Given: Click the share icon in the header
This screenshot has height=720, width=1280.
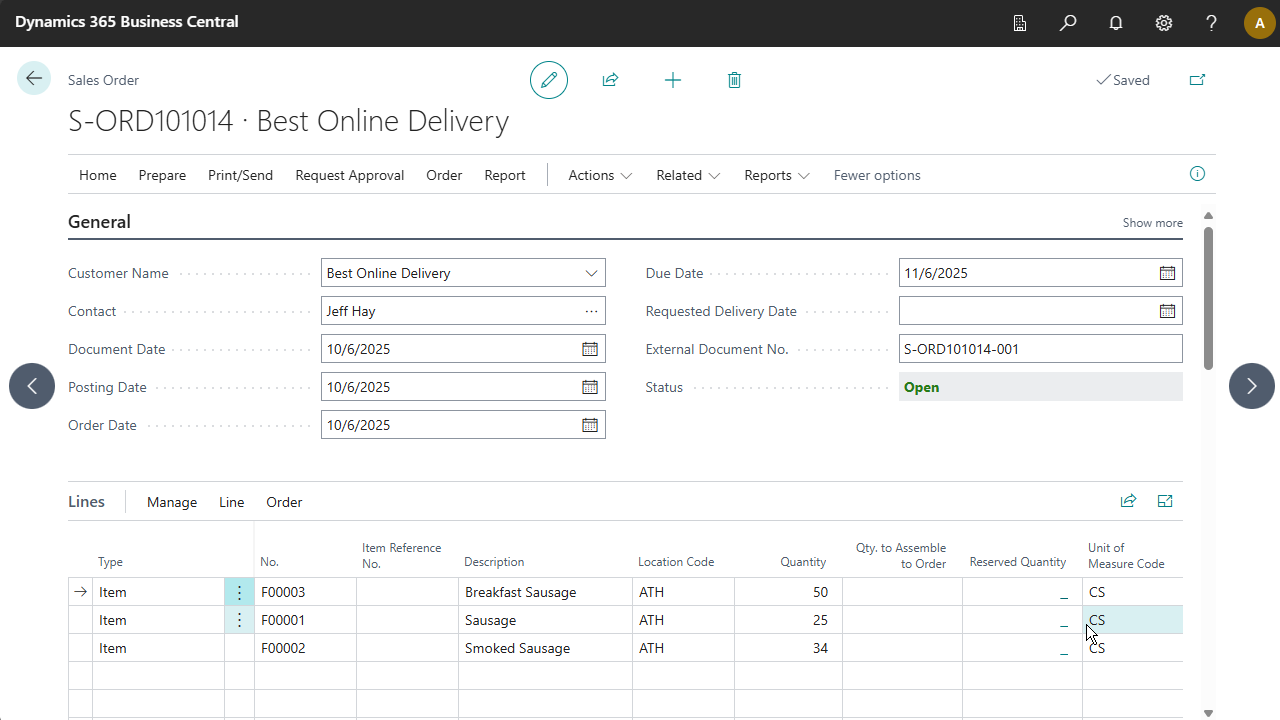Looking at the screenshot, I should (610, 80).
